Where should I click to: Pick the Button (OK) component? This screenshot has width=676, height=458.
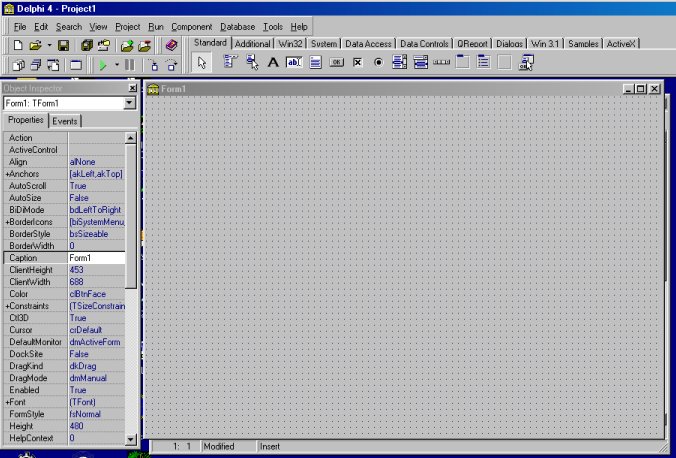click(x=336, y=63)
